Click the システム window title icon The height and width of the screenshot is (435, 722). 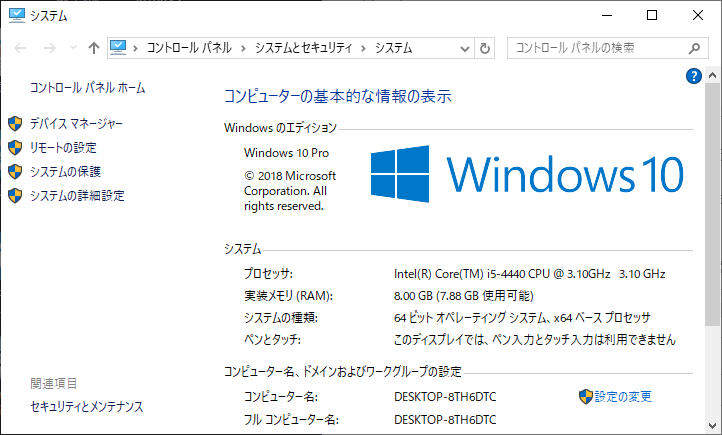pyautogui.click(x=17, y=15)
